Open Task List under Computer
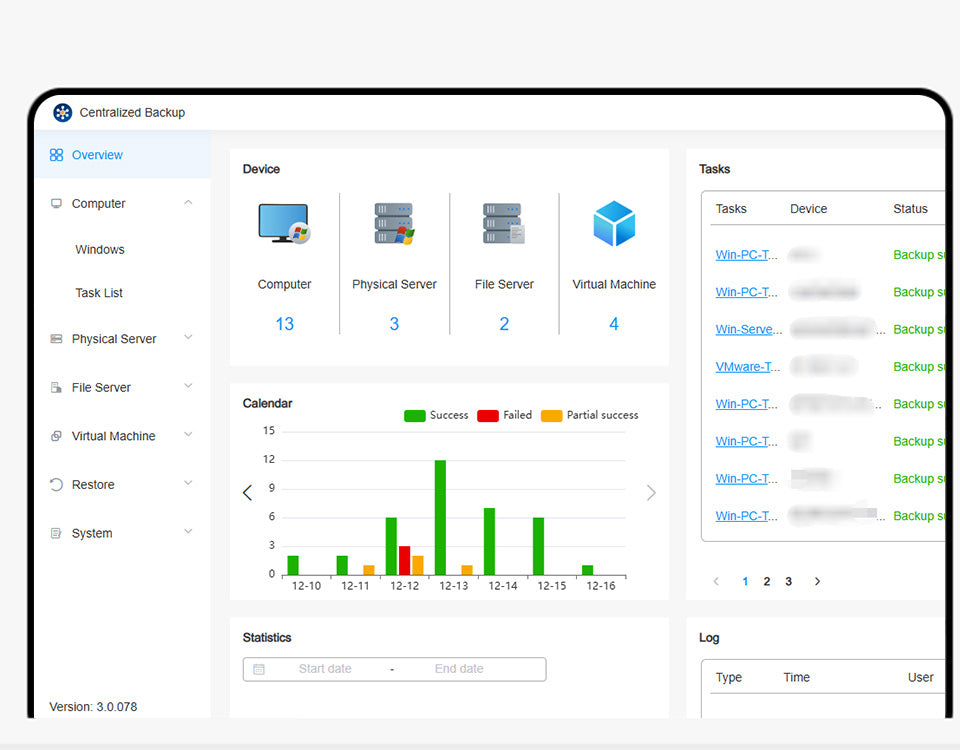The height and width of the screenshot is (750, 960). coord(99,293)
